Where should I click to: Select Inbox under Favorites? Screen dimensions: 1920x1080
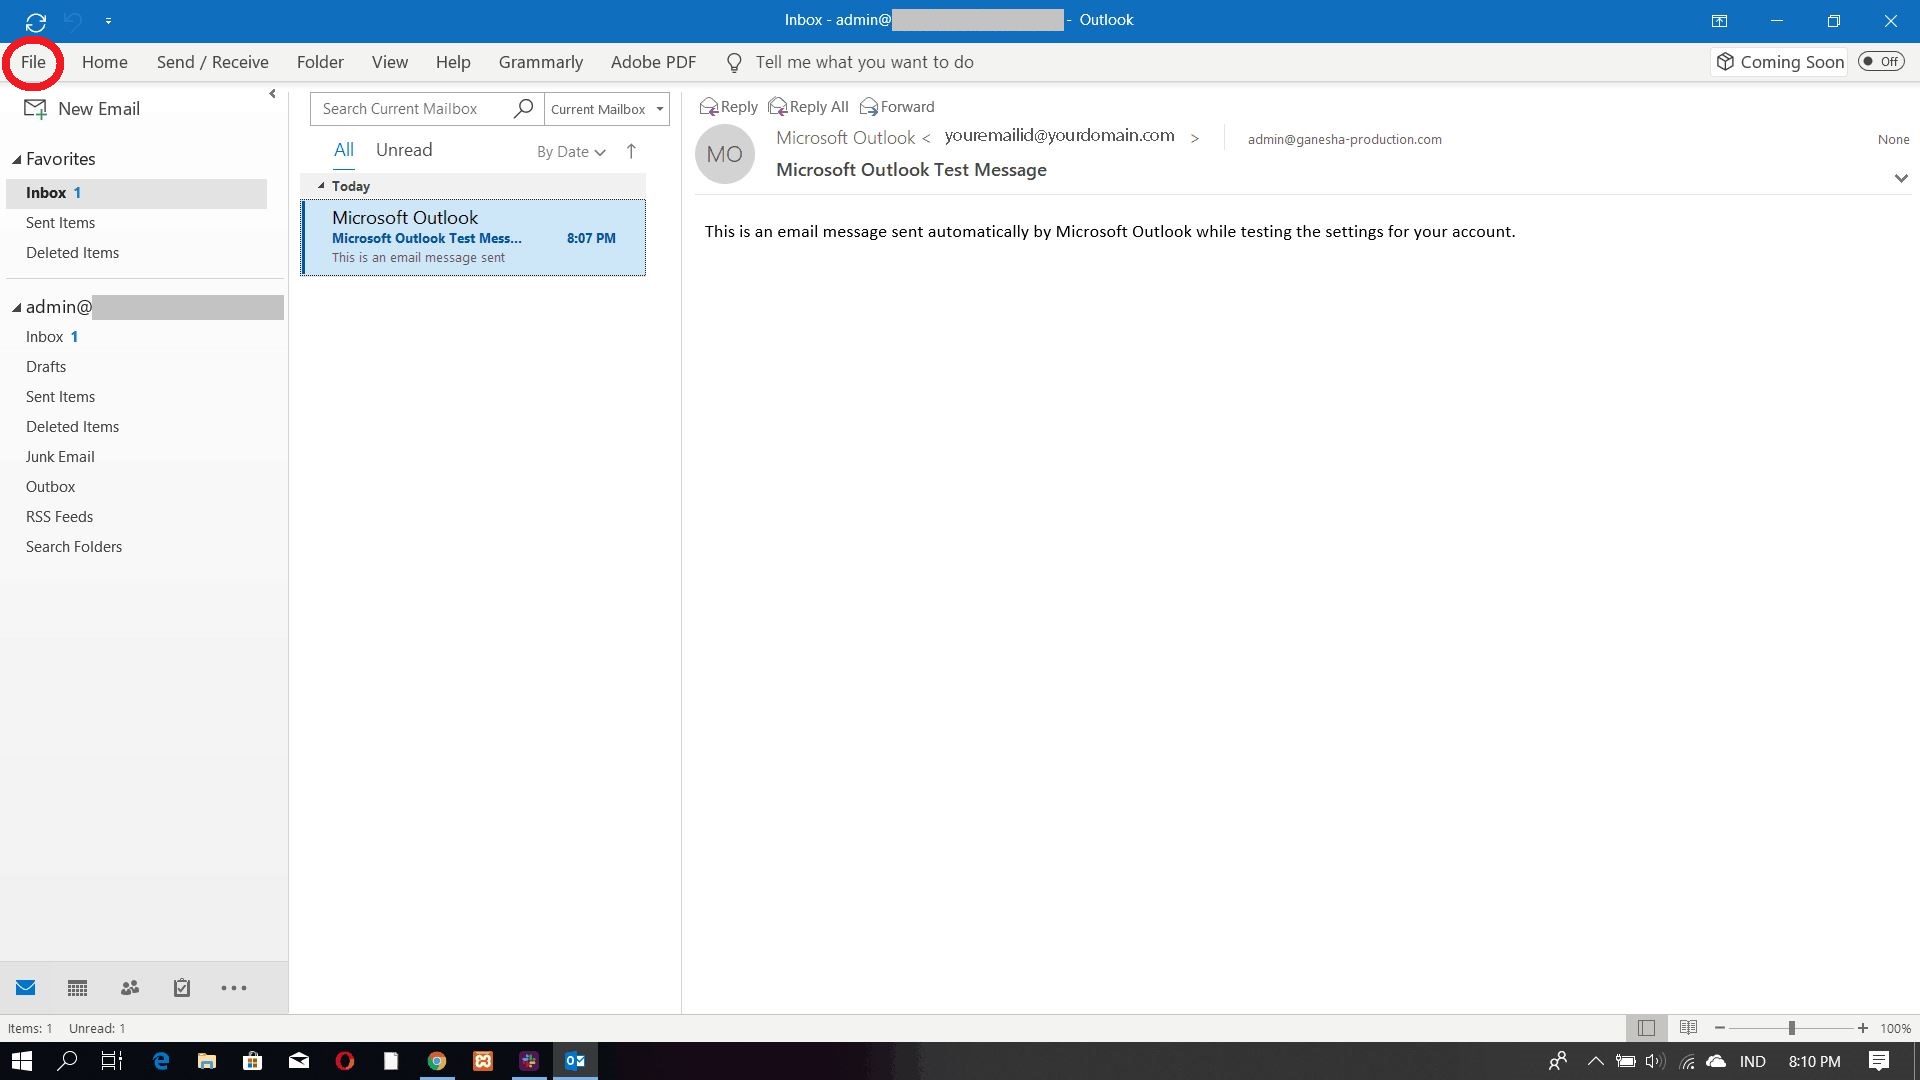coord(137,193)
